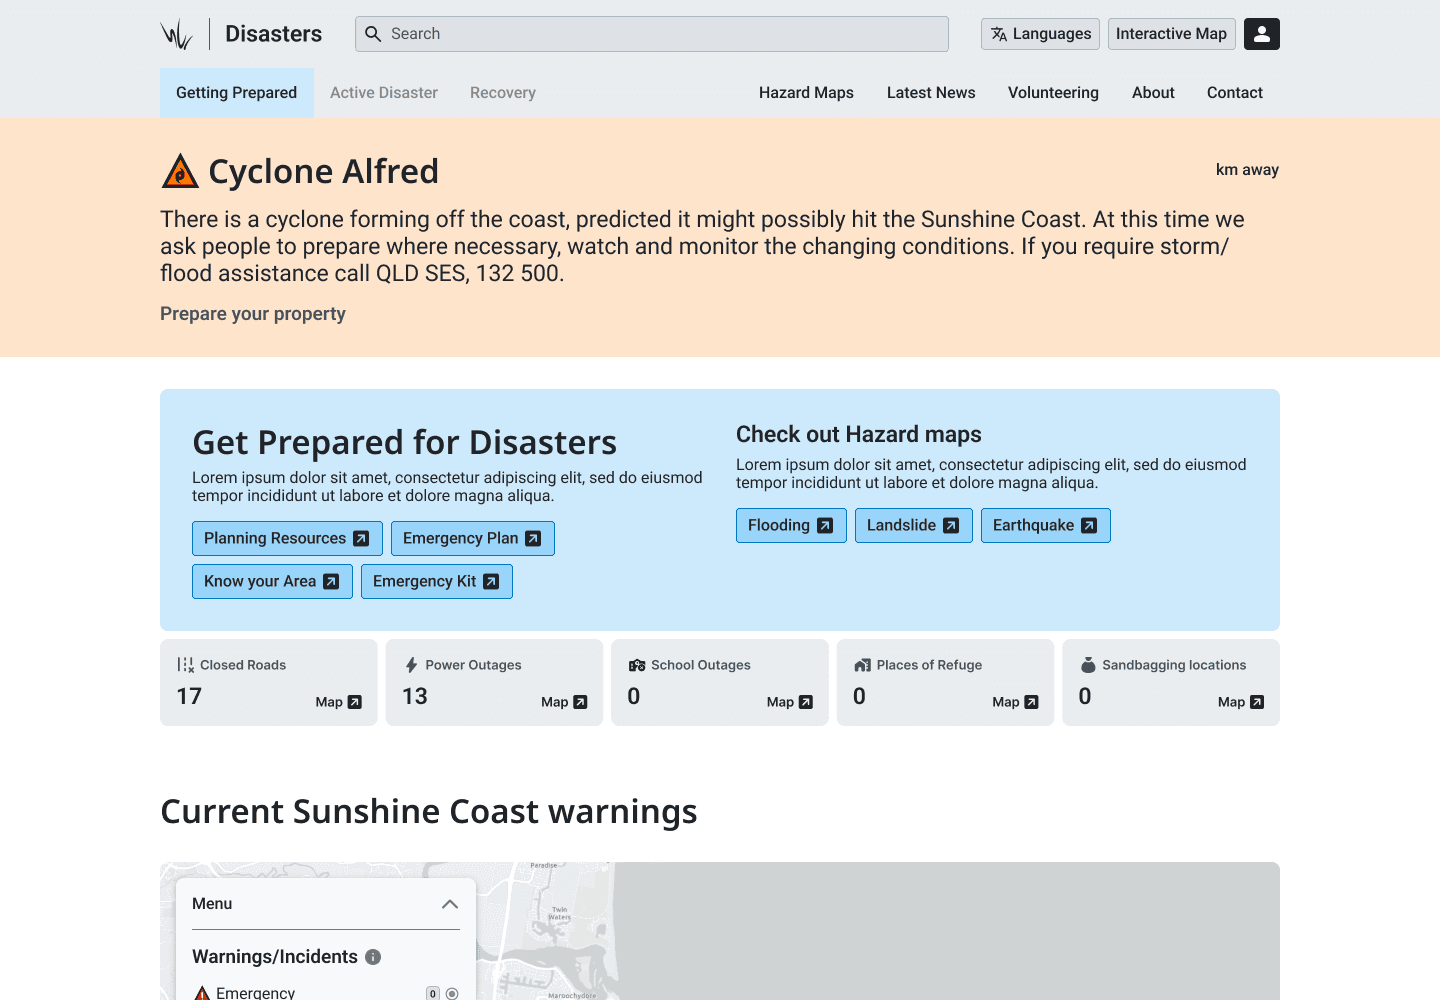Click the Places of Refuge Map arrow icon
This screenshot has width=1440, height=1000.
(1031, 702)
